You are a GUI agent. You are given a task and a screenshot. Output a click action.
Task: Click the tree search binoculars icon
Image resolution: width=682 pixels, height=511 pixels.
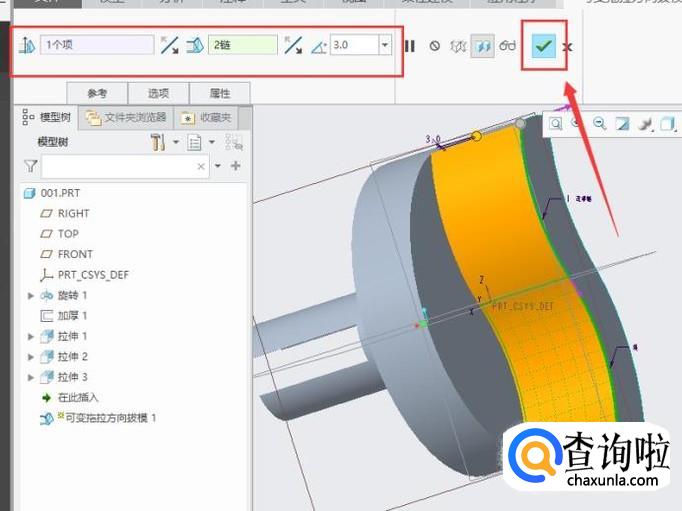click(x=234, y=142)
